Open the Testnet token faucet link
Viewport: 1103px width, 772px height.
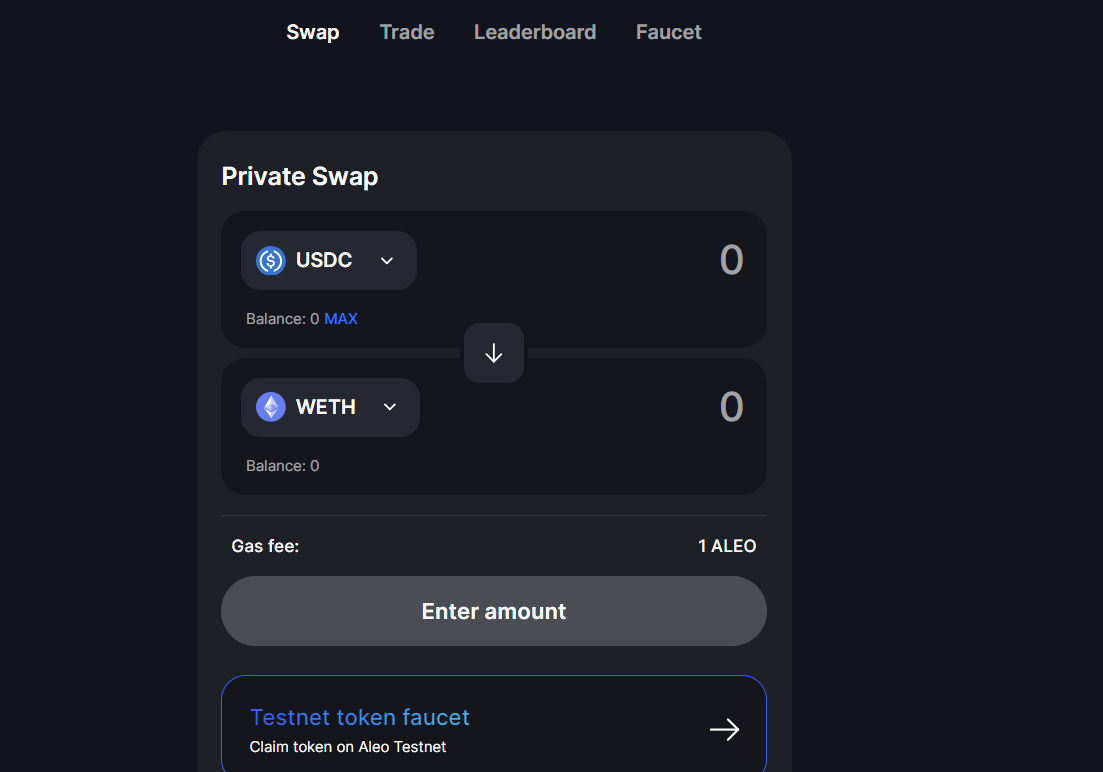[x=494, y=725]
